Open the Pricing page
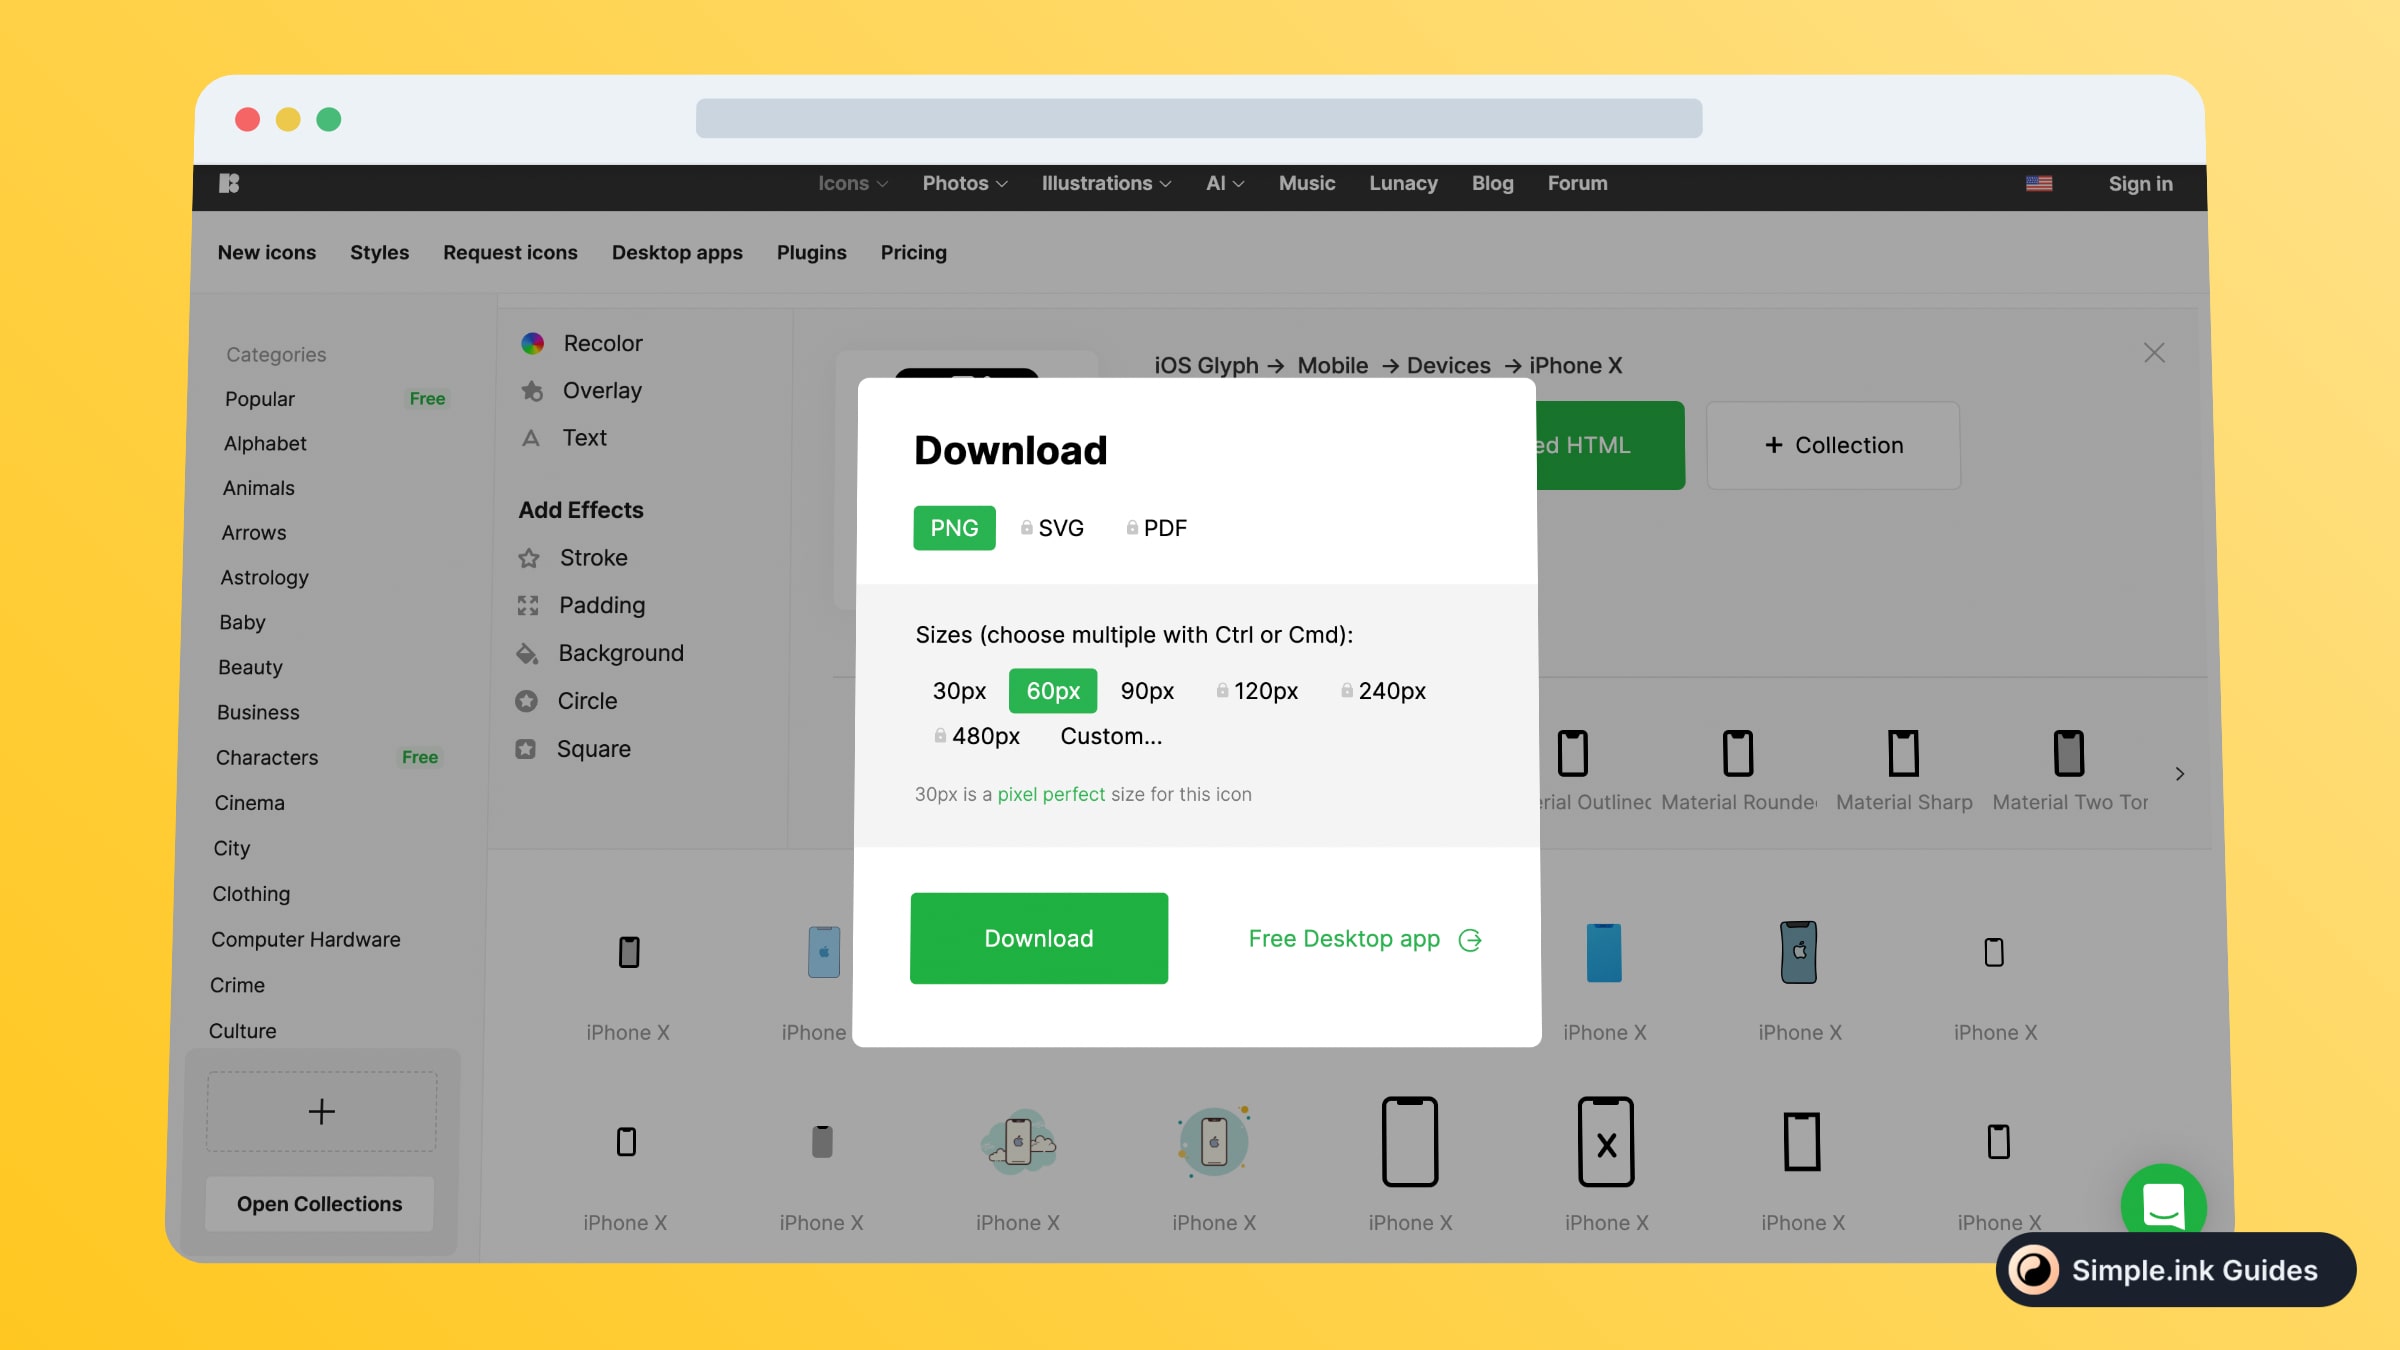This screenshot has width=2400, height=1350. point(913,253)
